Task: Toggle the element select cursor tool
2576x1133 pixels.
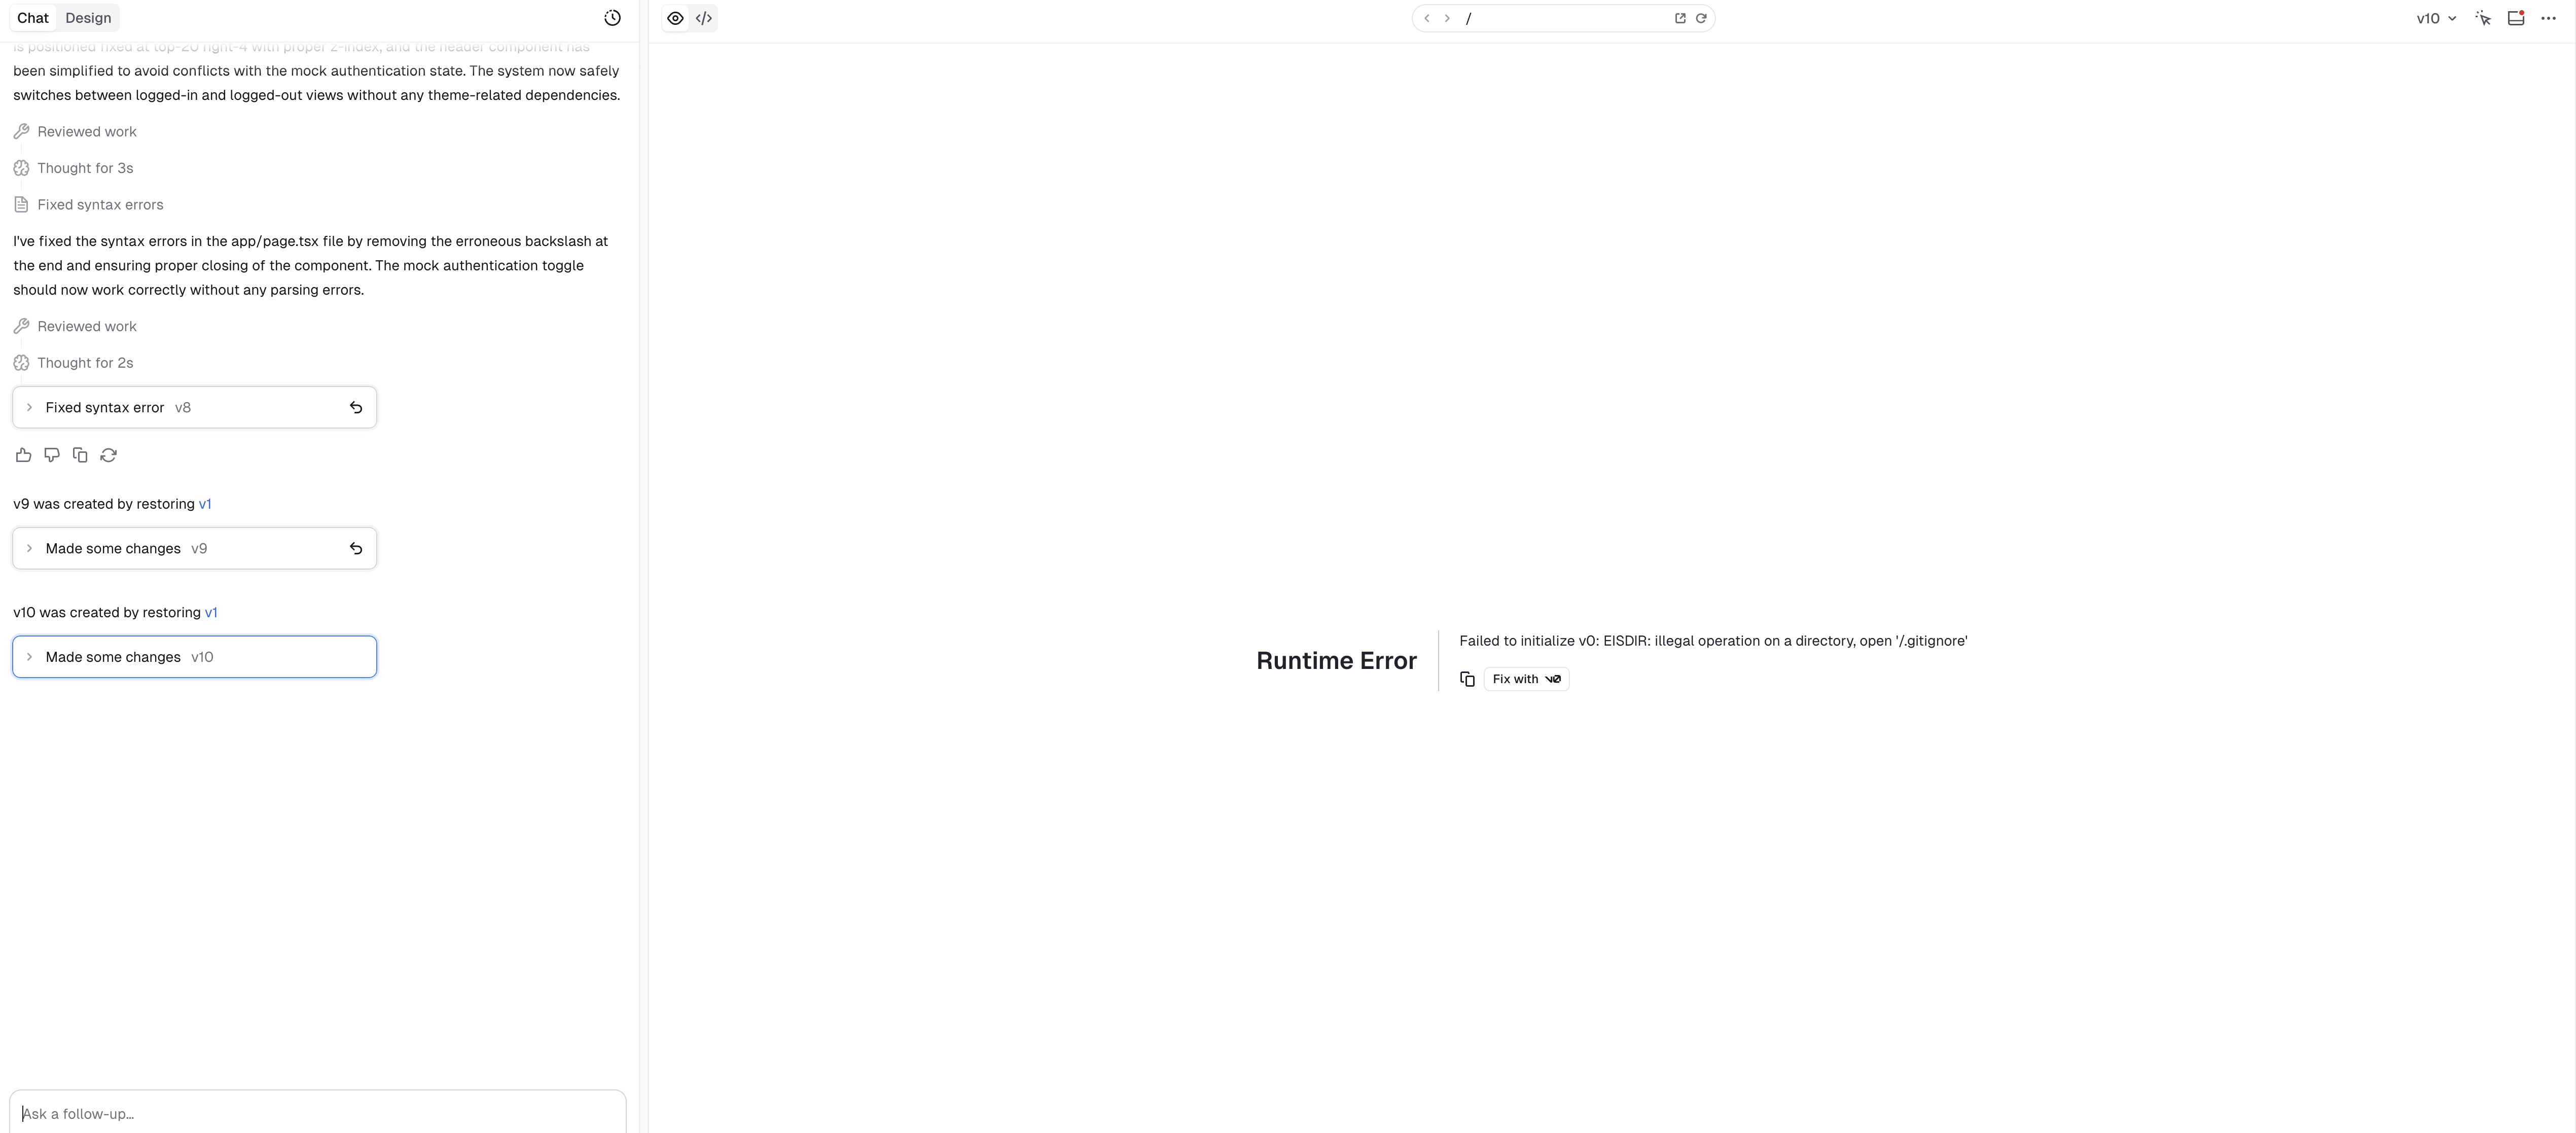Action: click(2483, 18)
